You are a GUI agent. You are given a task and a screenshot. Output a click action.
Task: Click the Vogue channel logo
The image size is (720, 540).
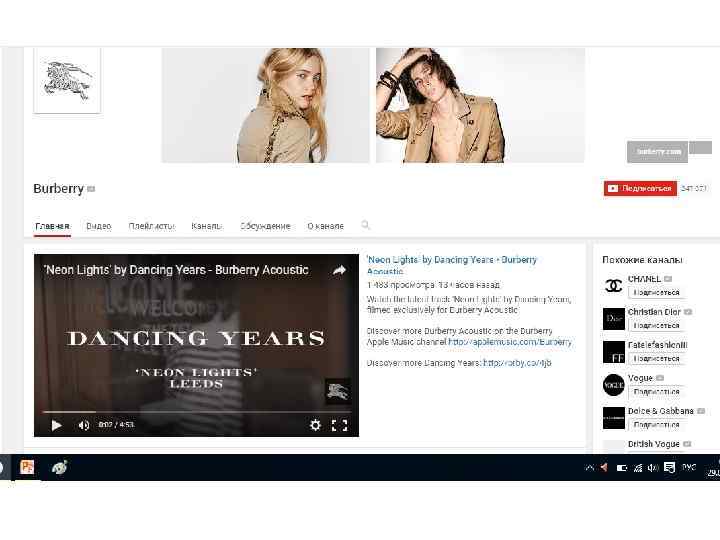pos(613,385)
